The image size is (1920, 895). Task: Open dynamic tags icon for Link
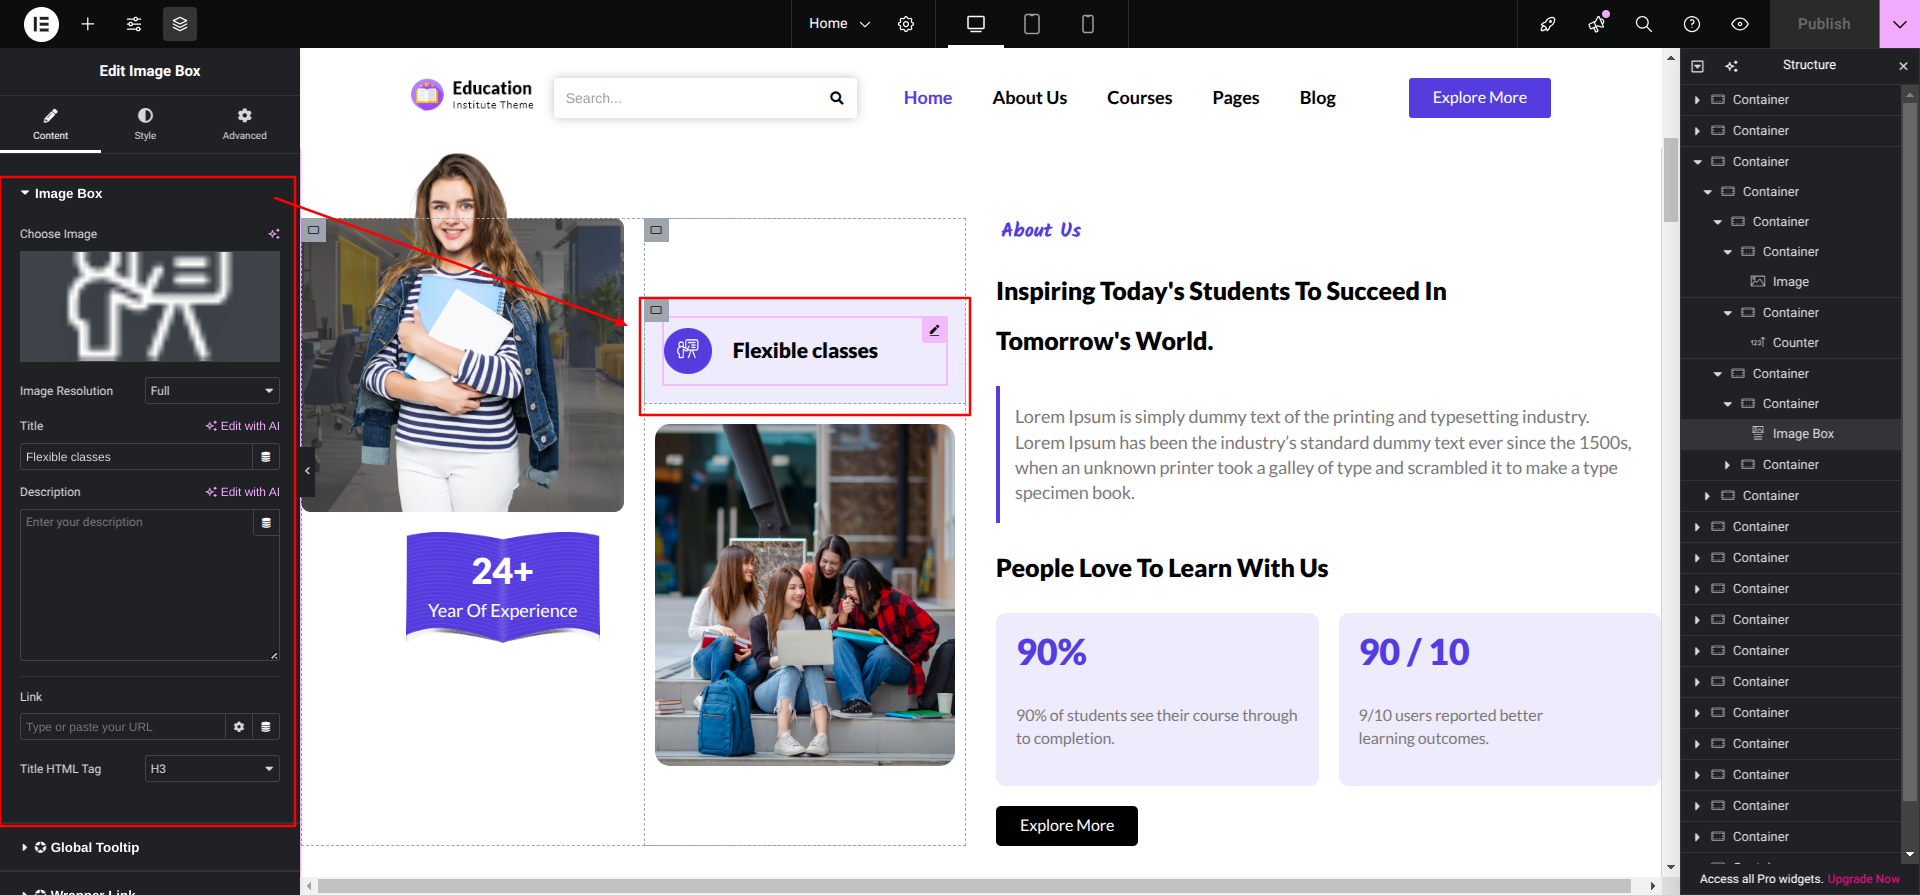tap(266, 727)
